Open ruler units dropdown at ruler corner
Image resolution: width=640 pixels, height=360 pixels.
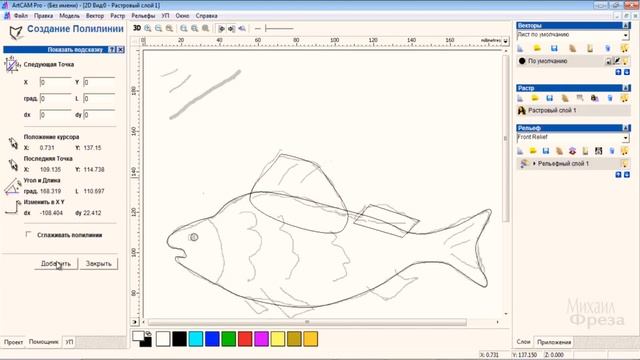(x=505, y=41)
